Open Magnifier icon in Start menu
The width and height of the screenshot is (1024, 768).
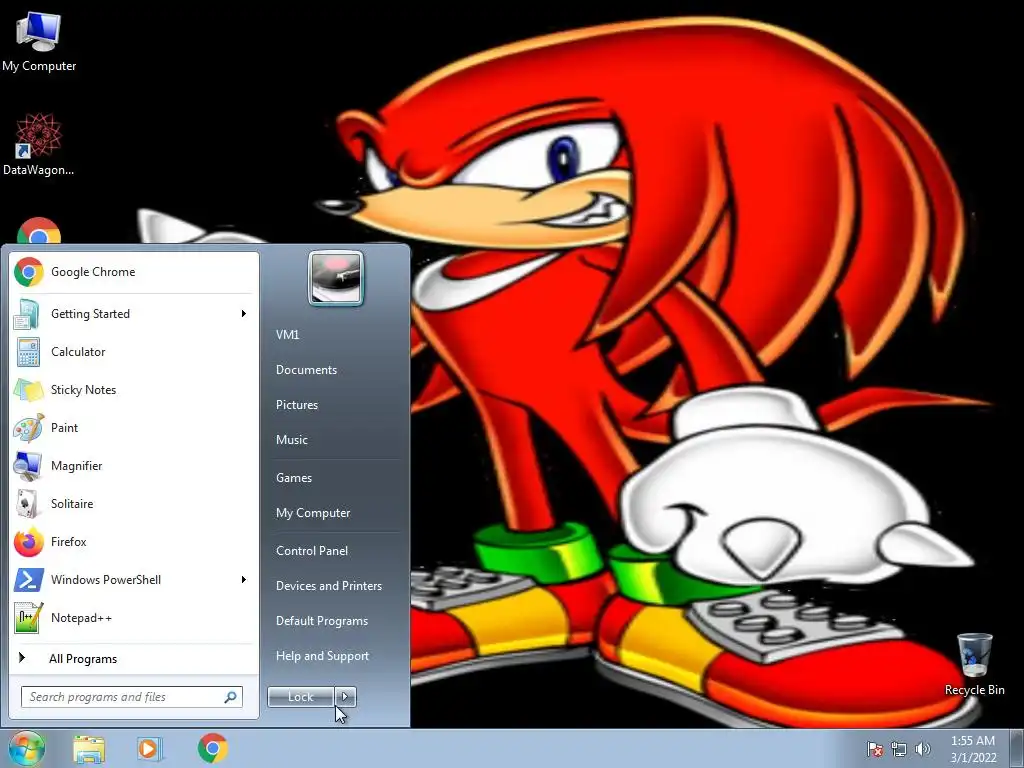coord(28,466)
